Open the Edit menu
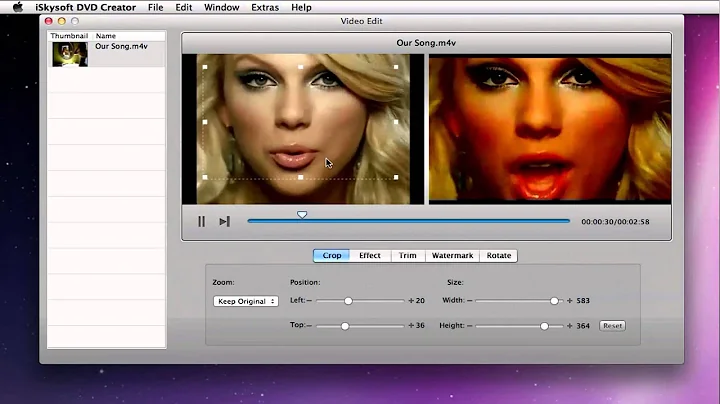This screenshot has width=720, height=404. pos(184,7)
